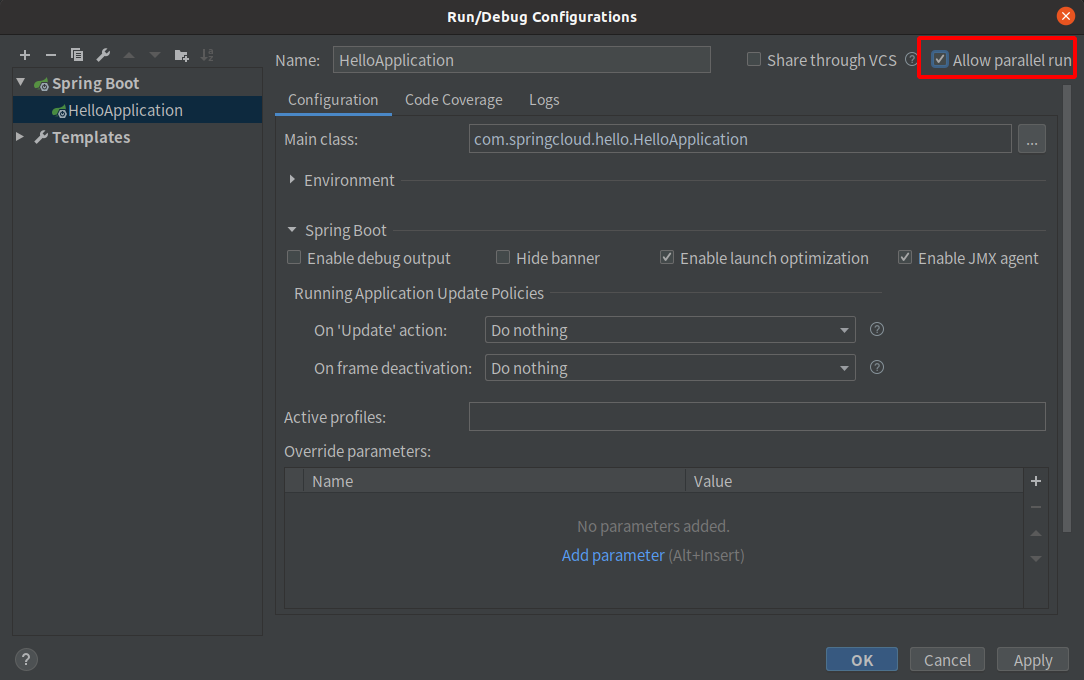Select HelloApplication in the configuration tree
Screen dimensions: 1084x680
point(138,110)
